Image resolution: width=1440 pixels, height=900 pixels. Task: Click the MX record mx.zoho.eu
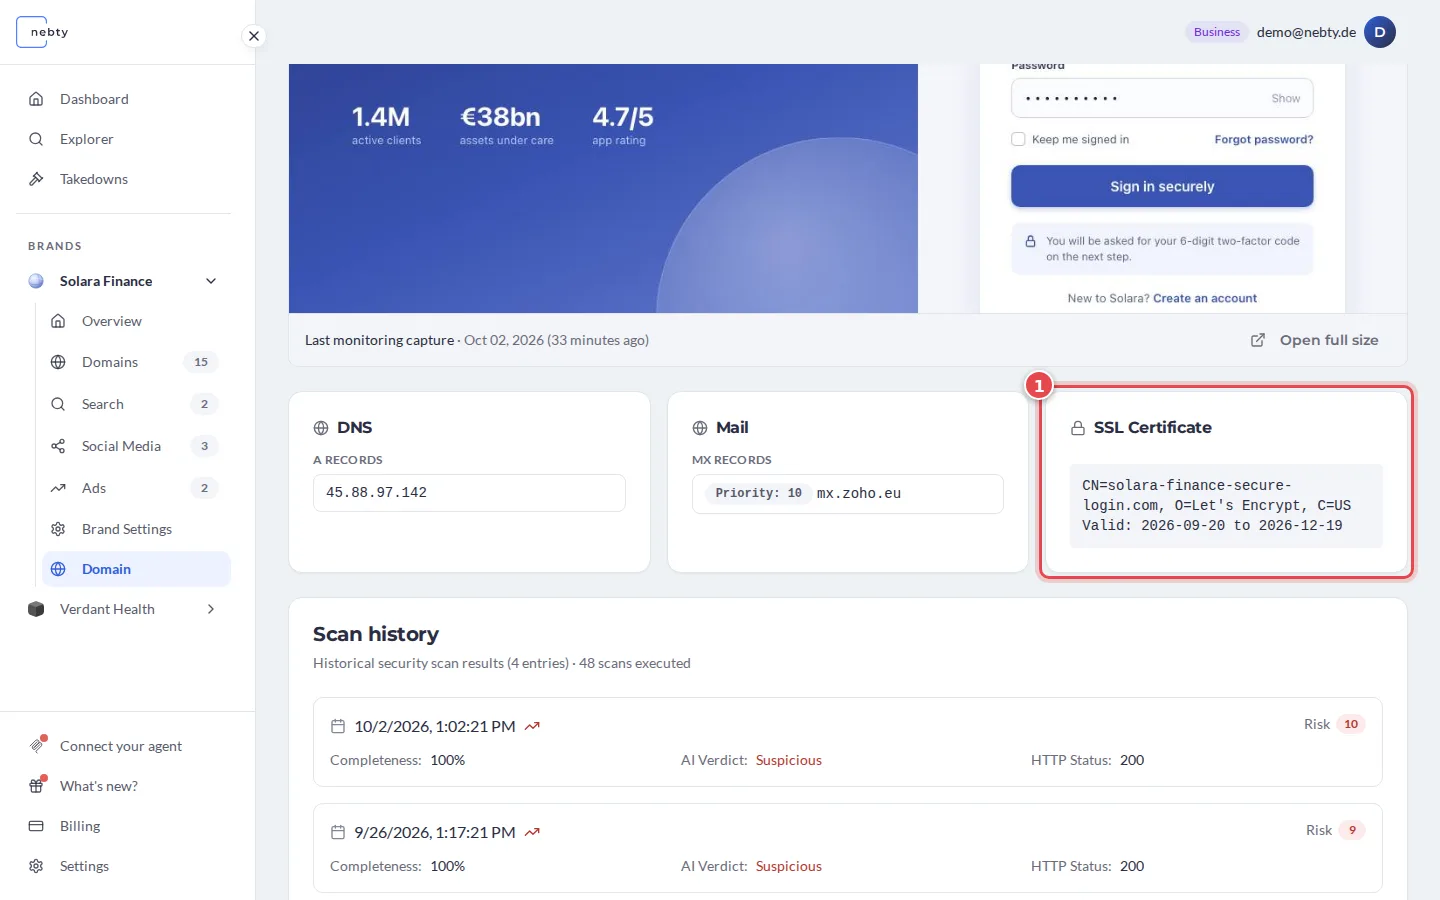[x=859, y=493]
